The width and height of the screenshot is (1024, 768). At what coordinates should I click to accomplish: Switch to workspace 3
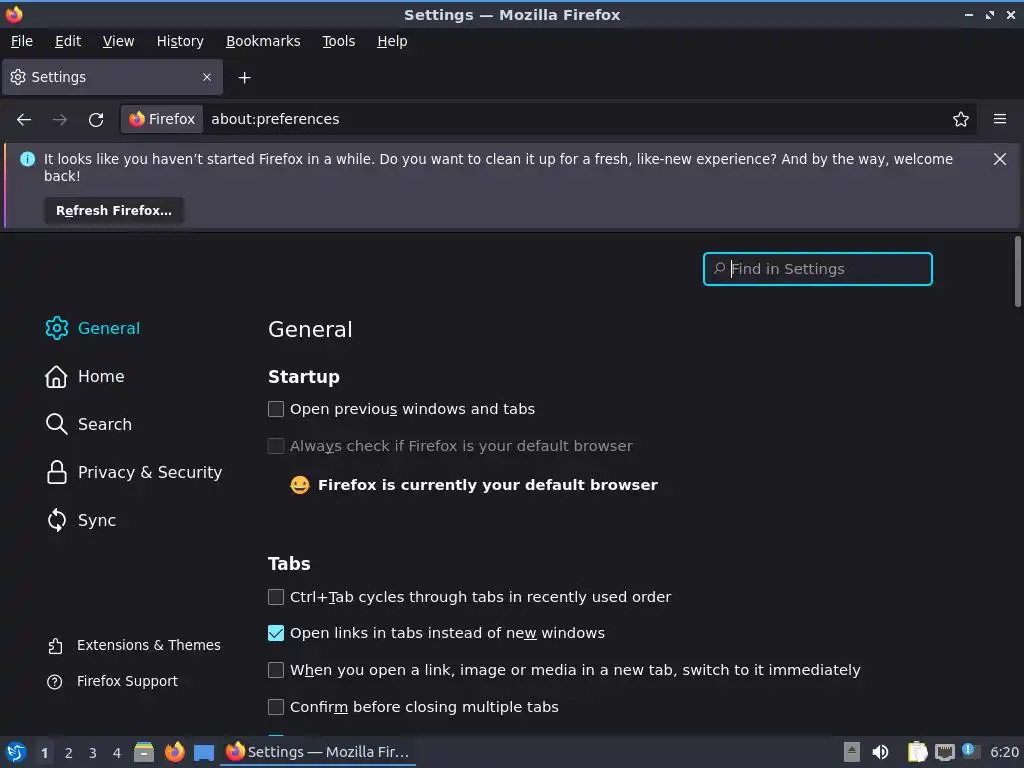[93, 753]
